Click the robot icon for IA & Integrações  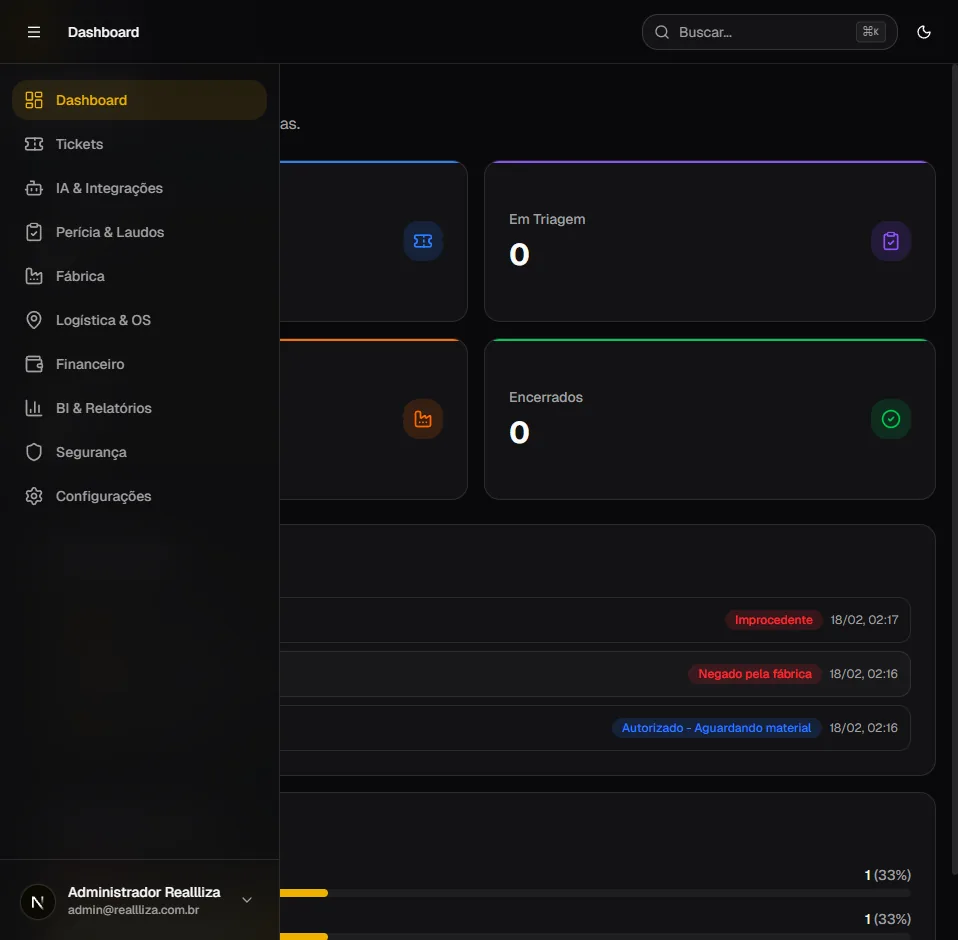34,188
